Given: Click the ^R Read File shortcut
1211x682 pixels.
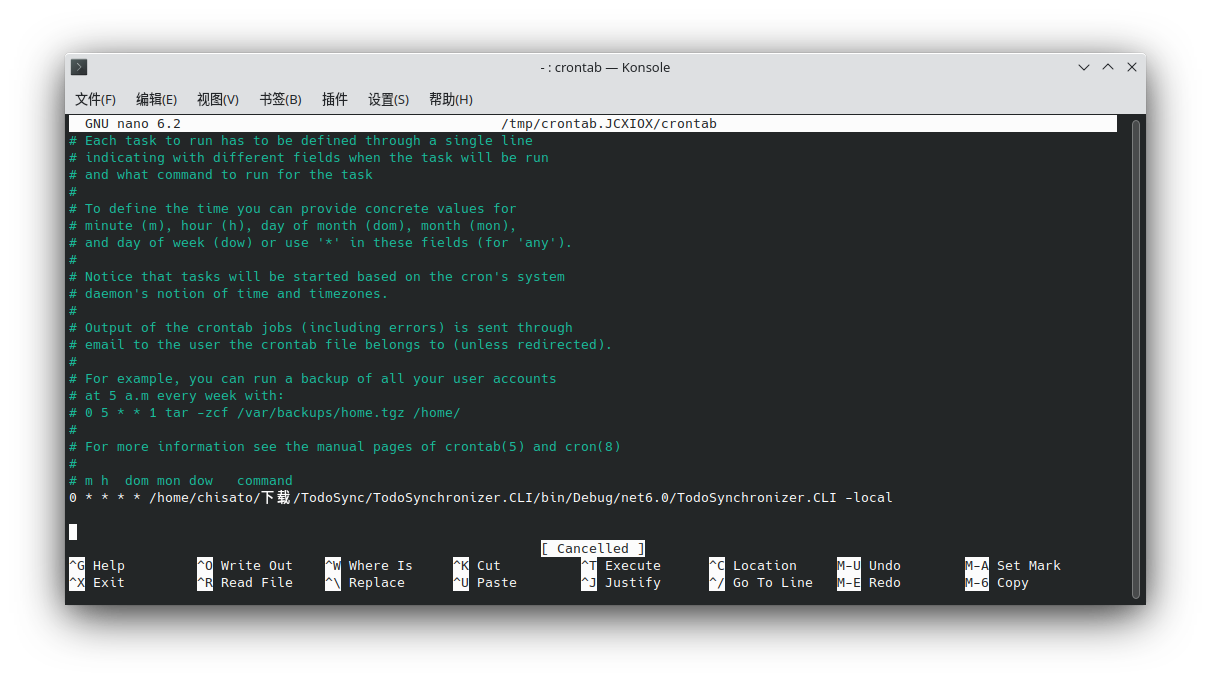Looking at the screenshot, I should pos(245,583).
